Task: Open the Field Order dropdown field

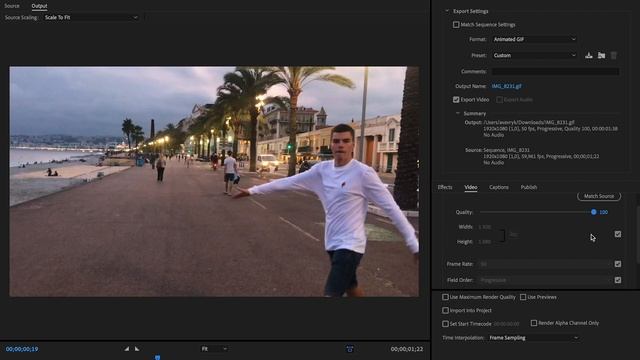Action: (x=545, y=280)
